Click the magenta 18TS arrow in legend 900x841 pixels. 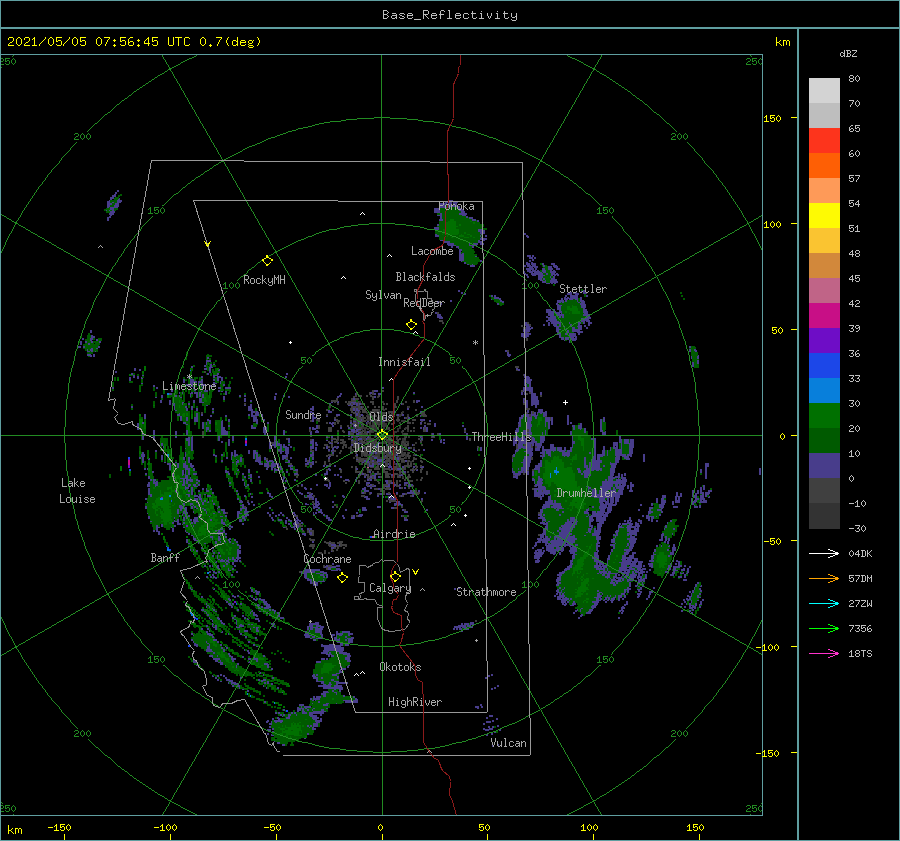coord(824,653)
